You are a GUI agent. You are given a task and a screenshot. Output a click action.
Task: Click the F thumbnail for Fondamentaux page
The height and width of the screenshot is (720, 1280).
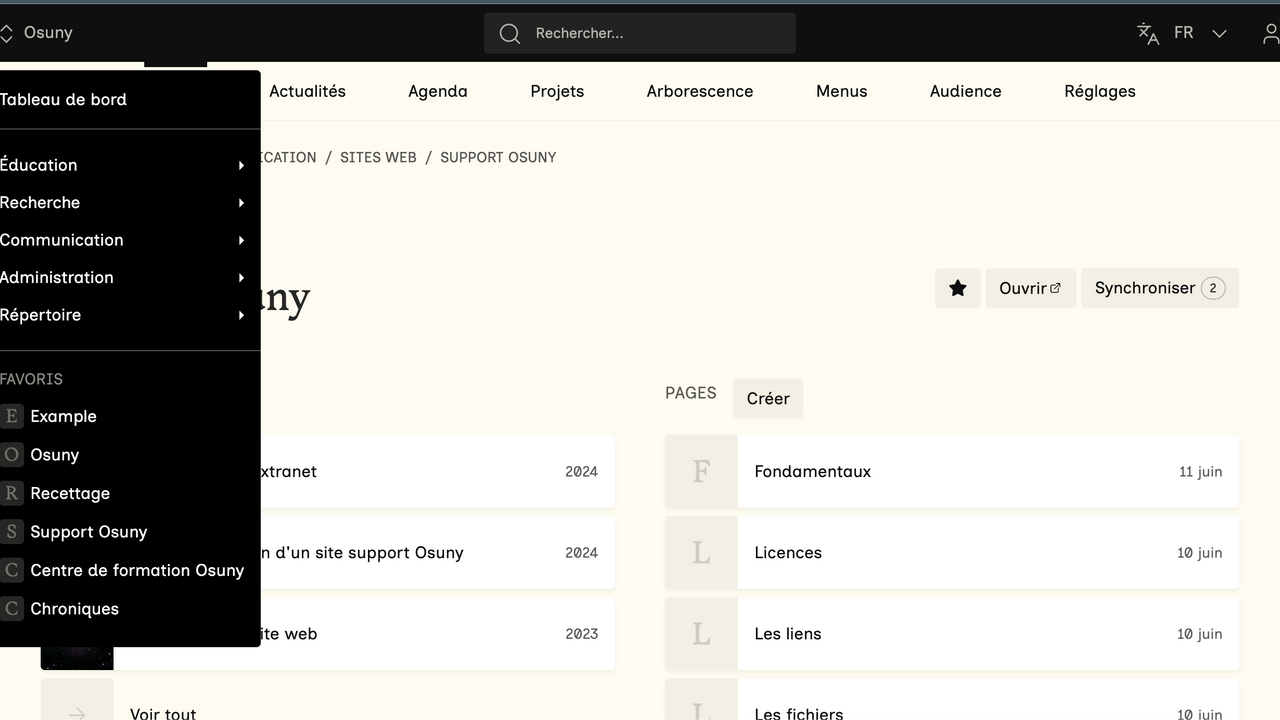701,471
